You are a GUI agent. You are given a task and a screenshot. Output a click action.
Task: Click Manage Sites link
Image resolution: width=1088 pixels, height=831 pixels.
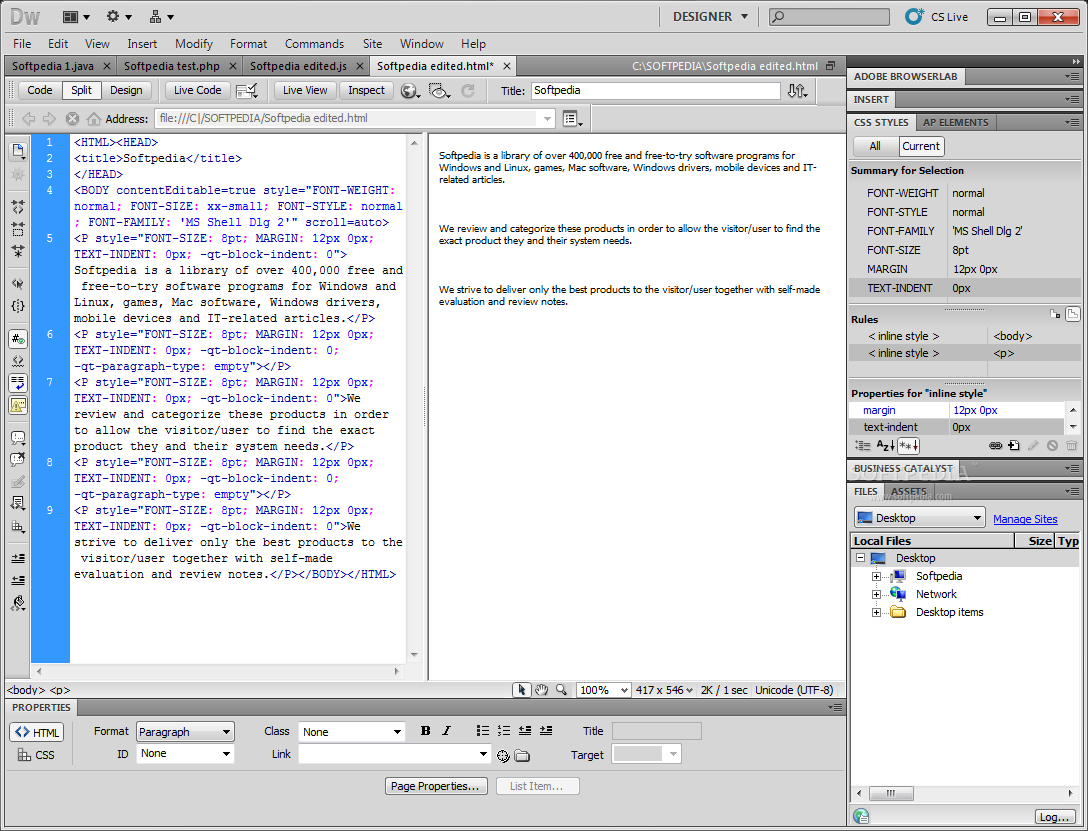[x=1025, y=519]
